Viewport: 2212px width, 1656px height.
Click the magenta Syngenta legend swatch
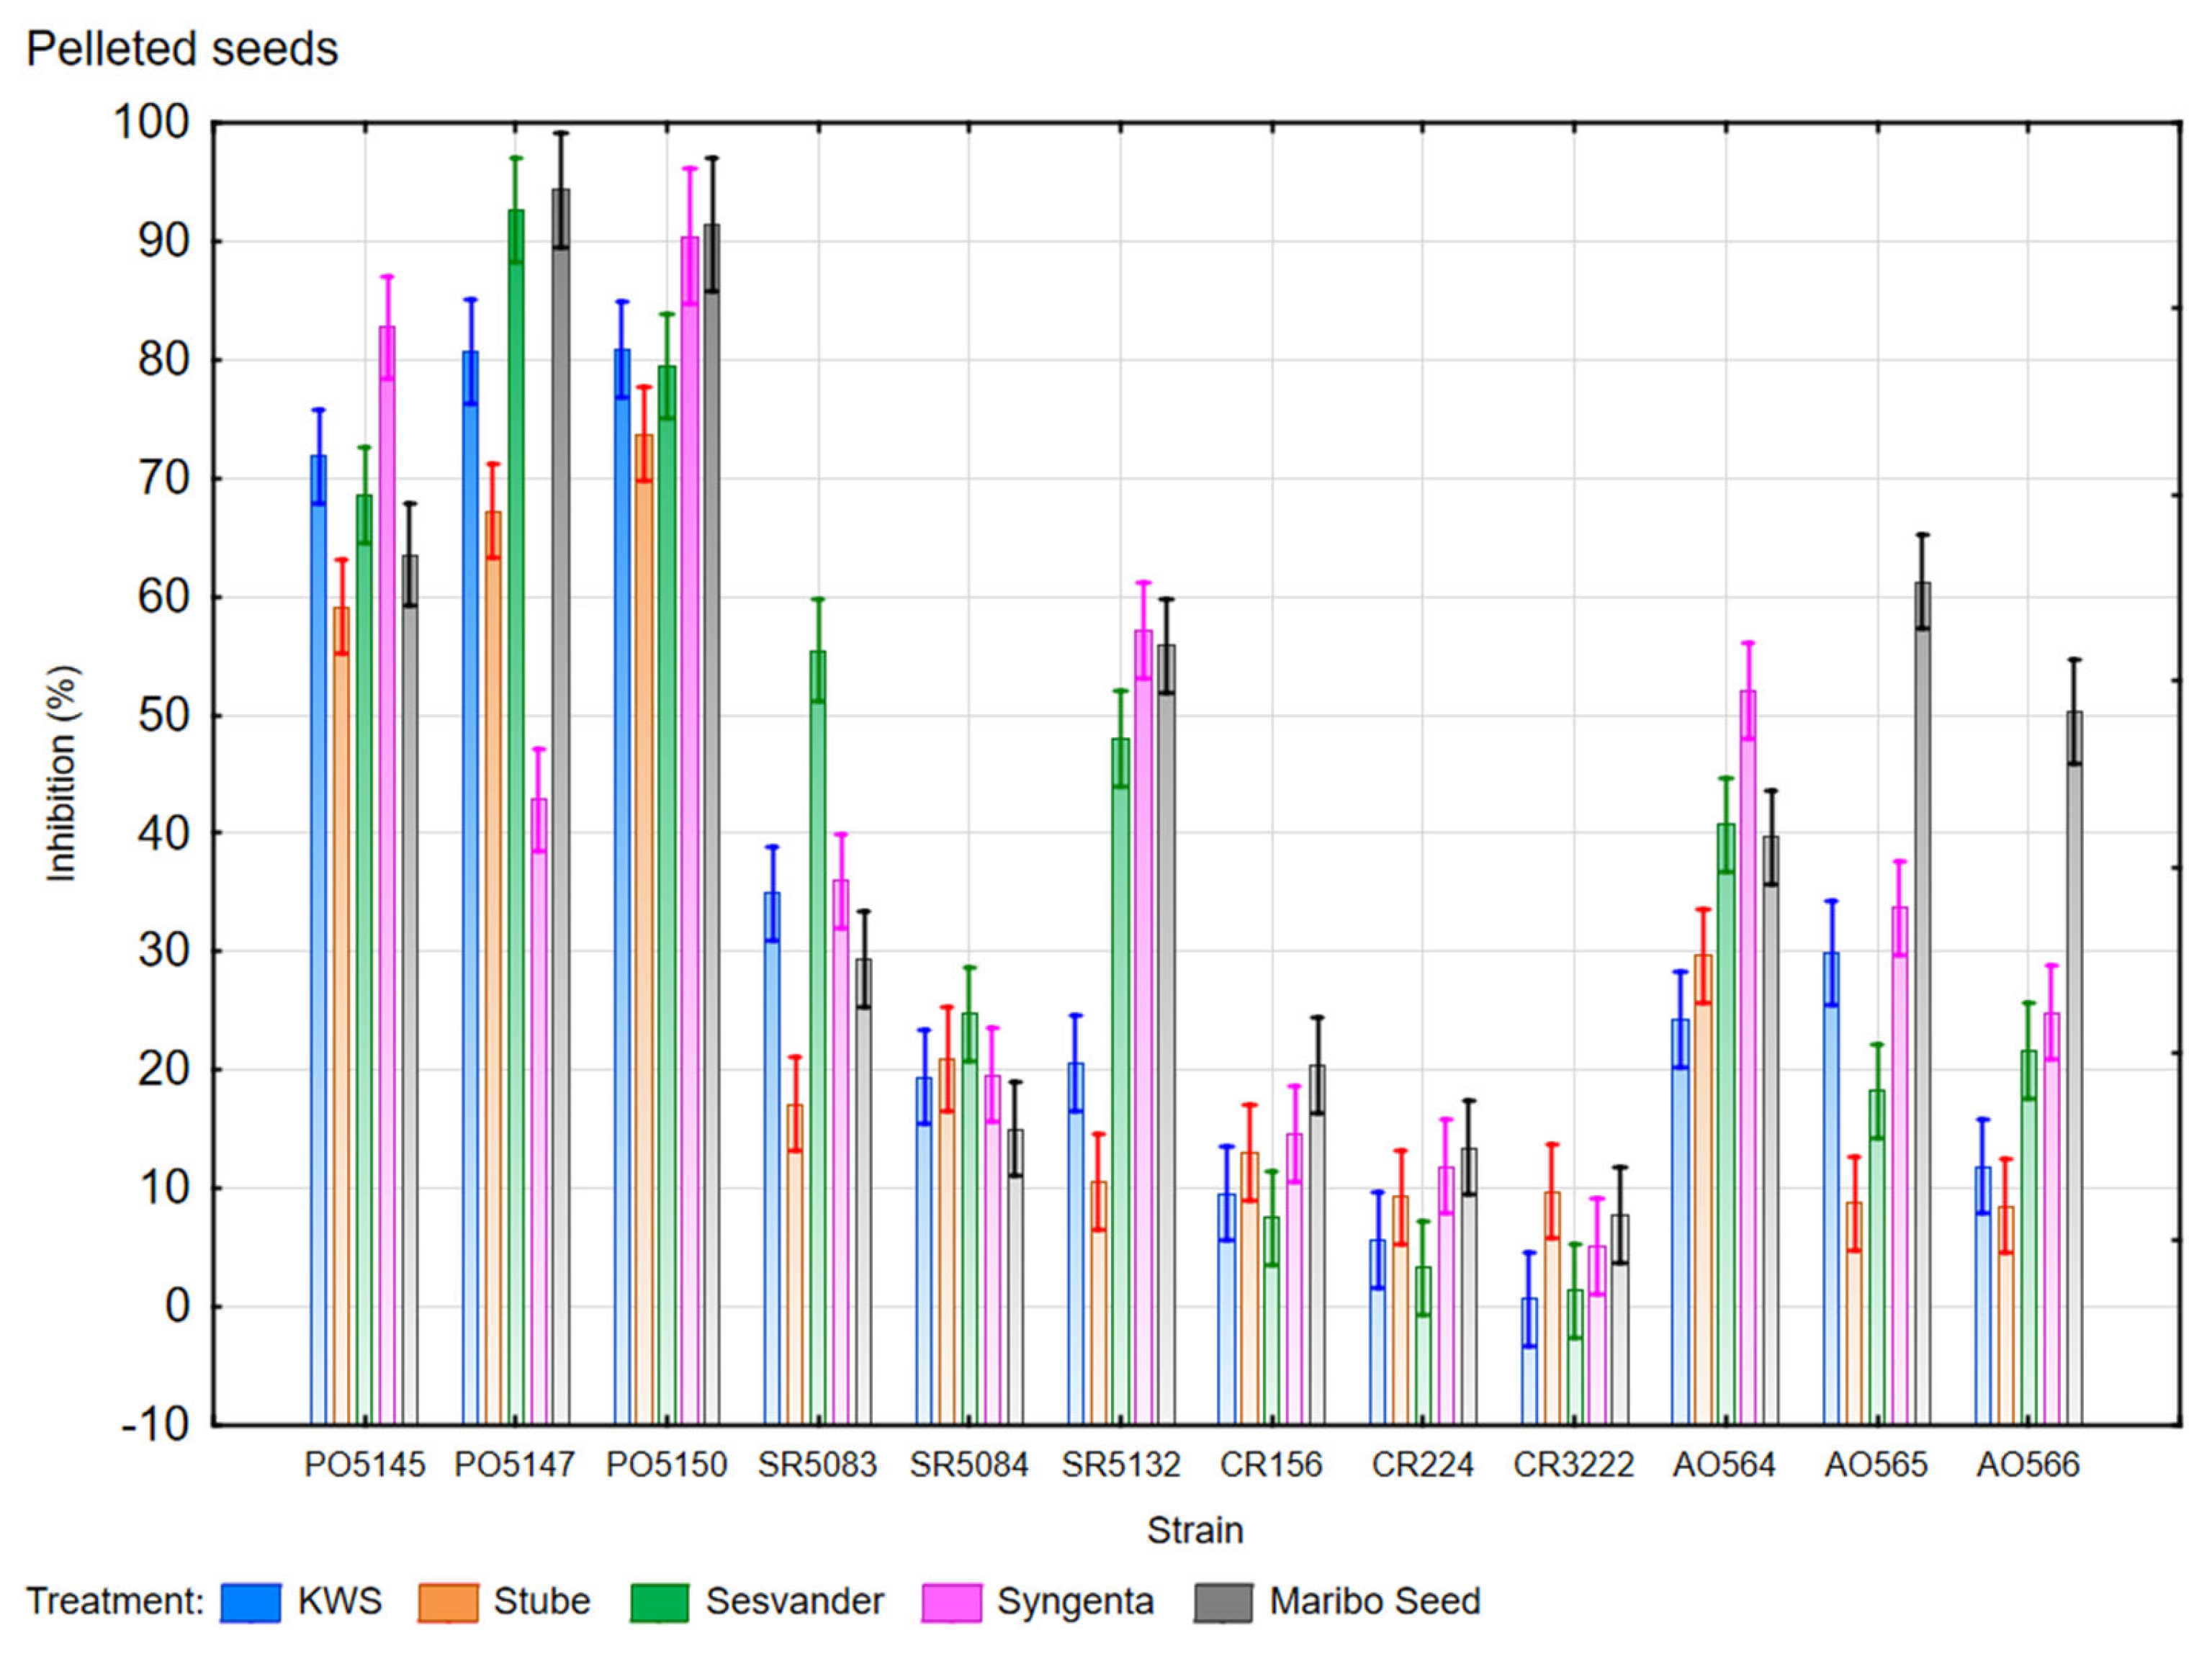(951, 1602)
